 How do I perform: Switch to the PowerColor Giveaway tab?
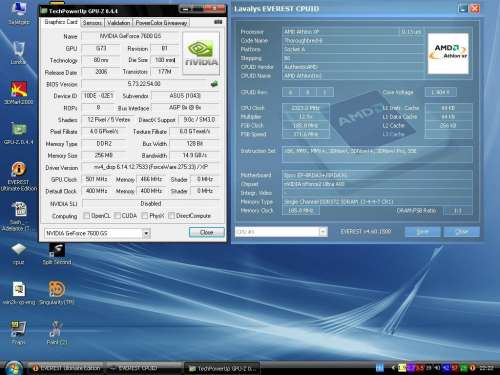coord(161,23)
